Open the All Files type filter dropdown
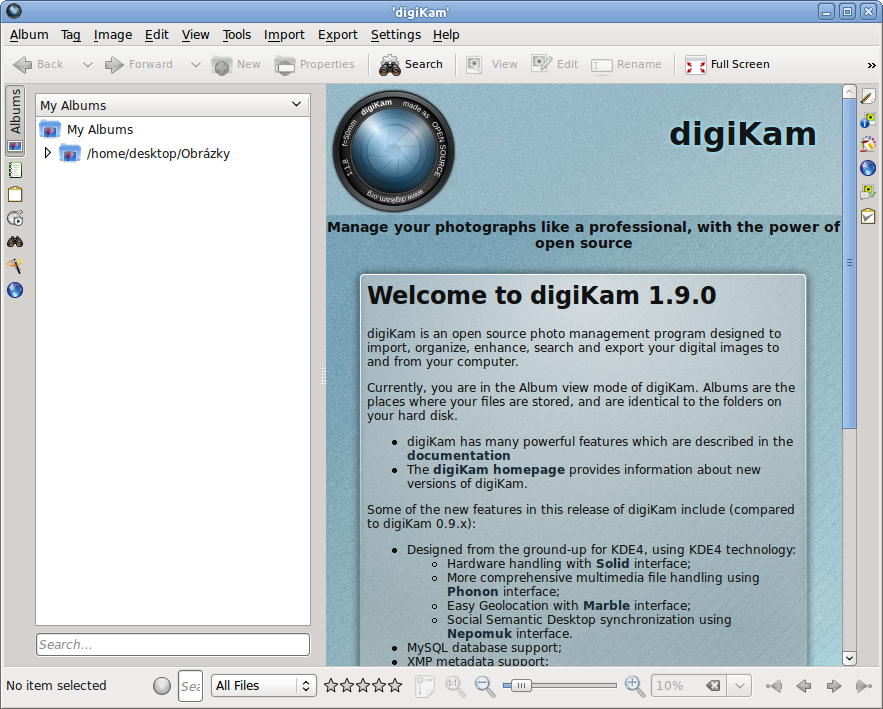883x709 pixels. (x=264, y=686)
